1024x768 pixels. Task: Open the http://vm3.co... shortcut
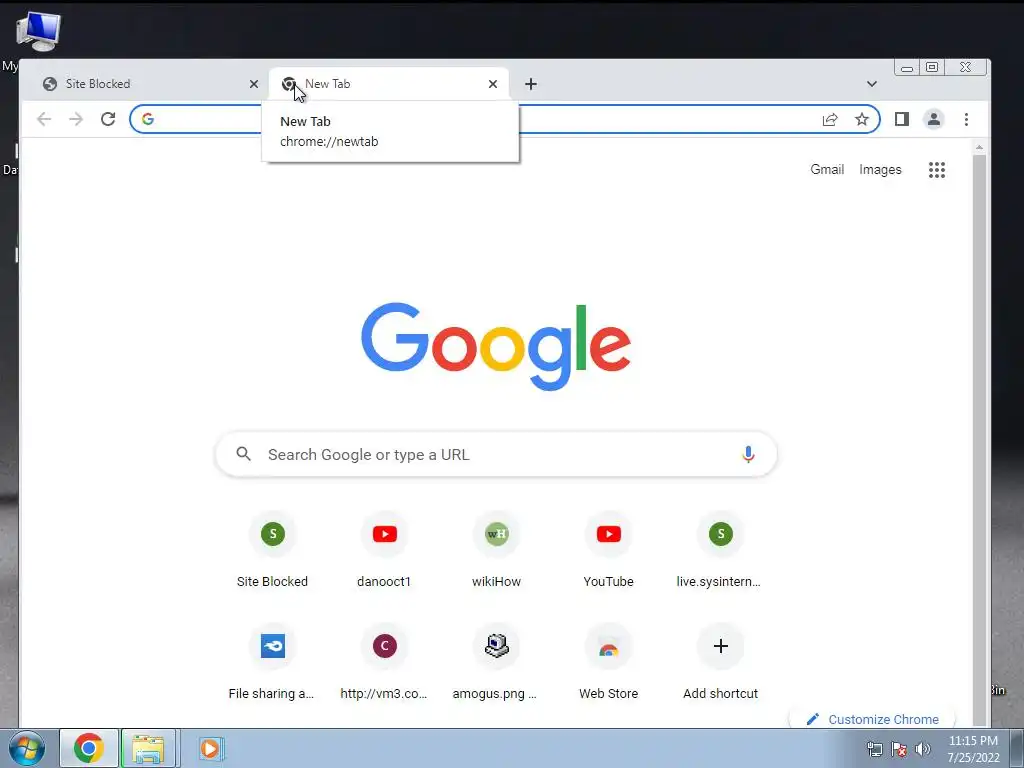click(x=385, y=662)
